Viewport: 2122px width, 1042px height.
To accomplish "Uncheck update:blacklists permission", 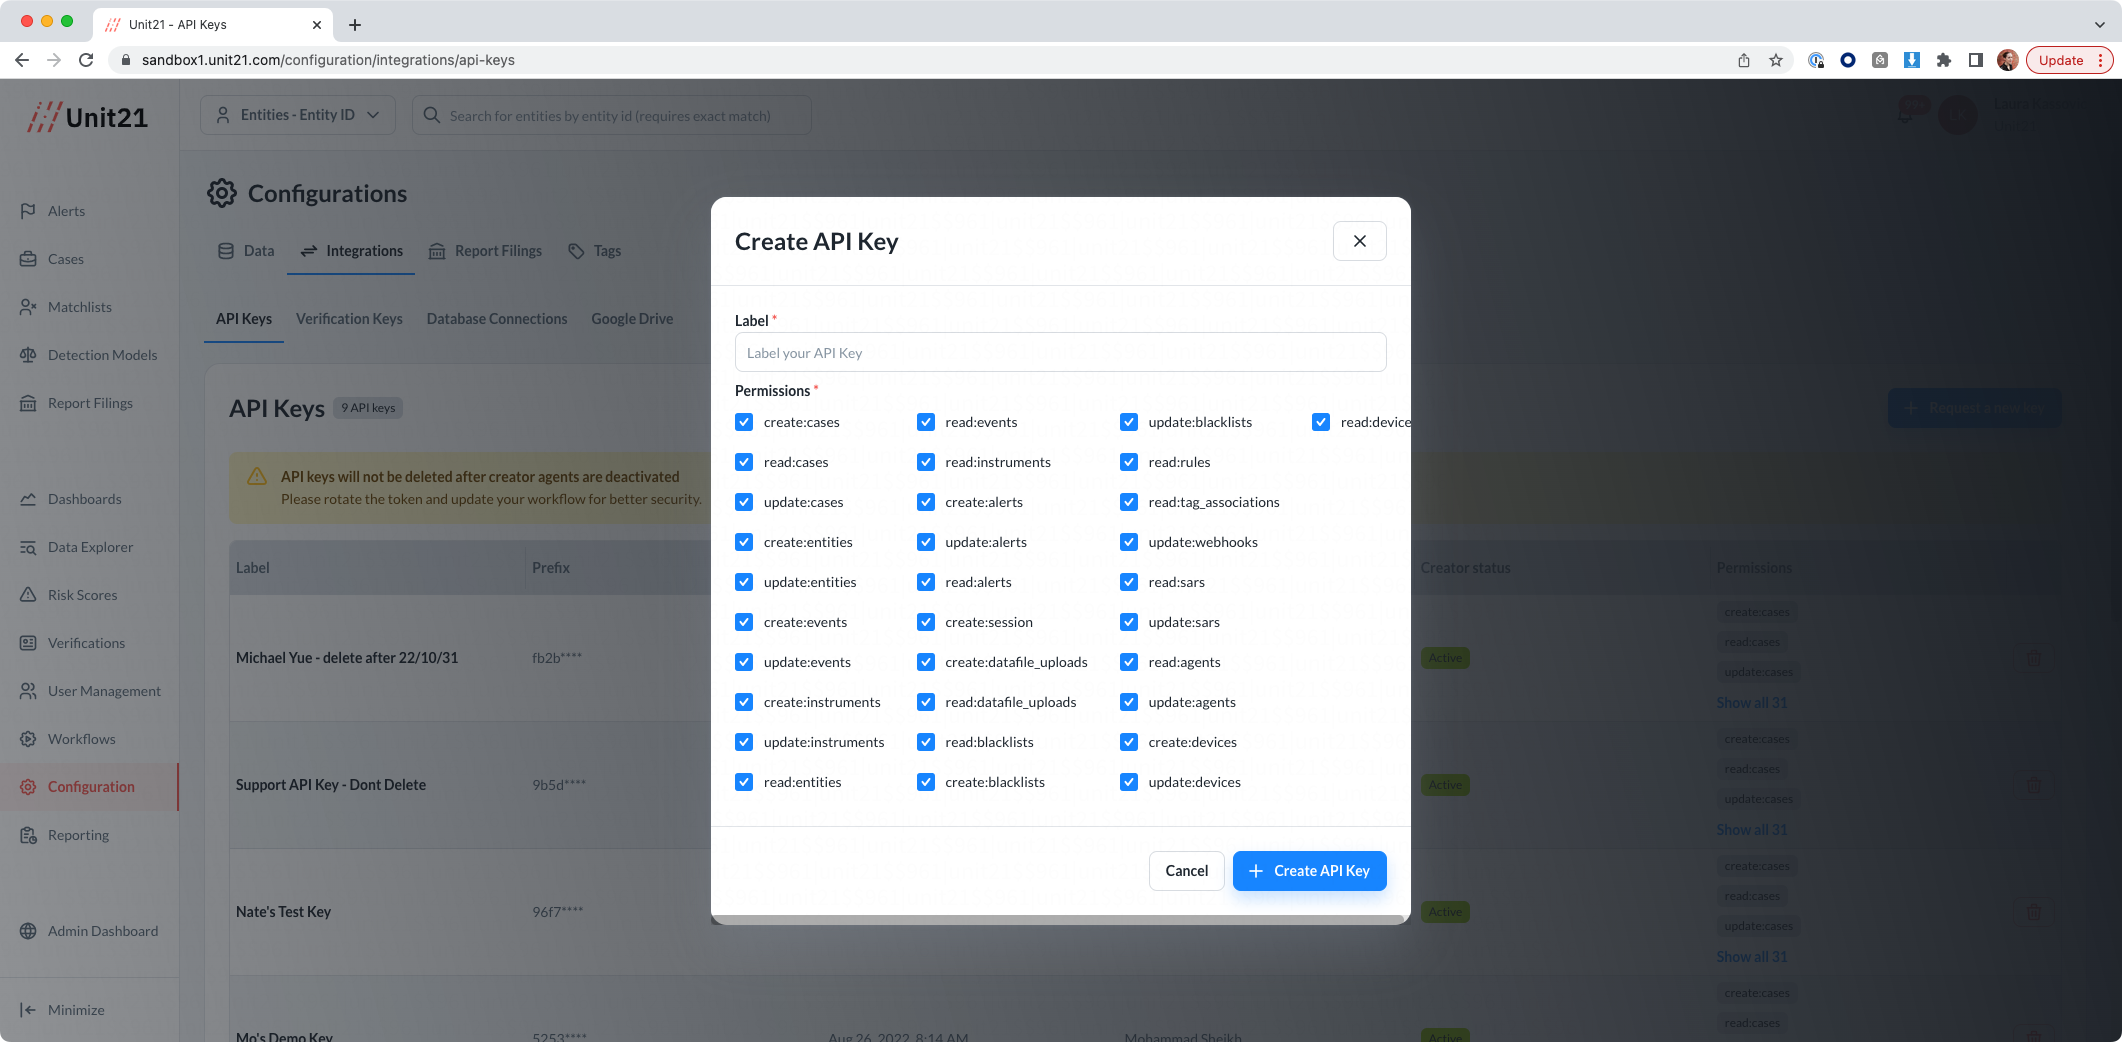I will [1129, 422].
